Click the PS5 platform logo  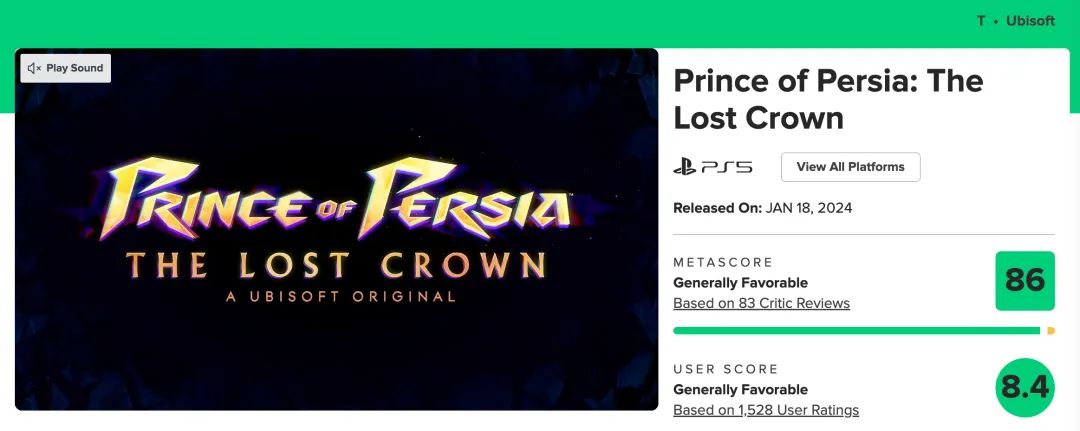pos(712,167)
